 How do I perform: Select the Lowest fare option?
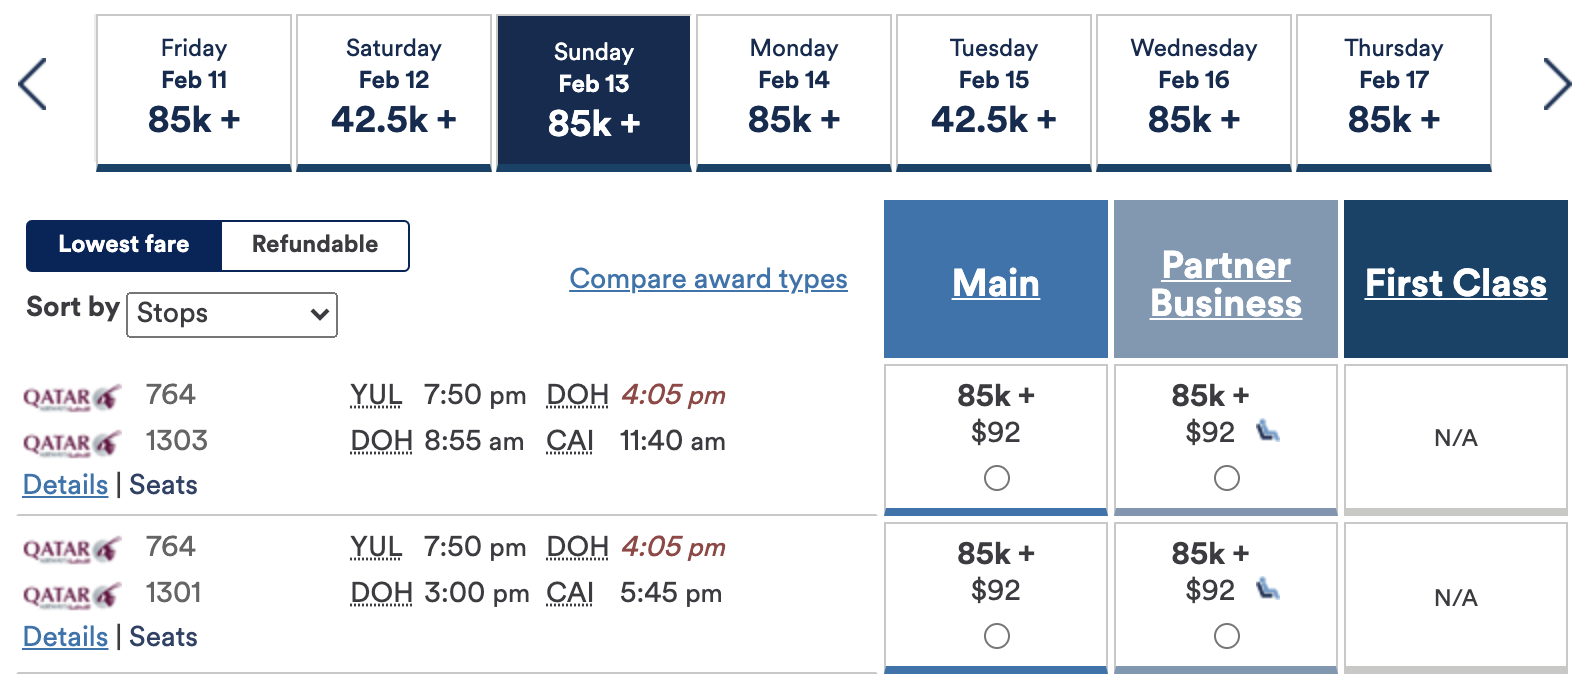[124, 245]
